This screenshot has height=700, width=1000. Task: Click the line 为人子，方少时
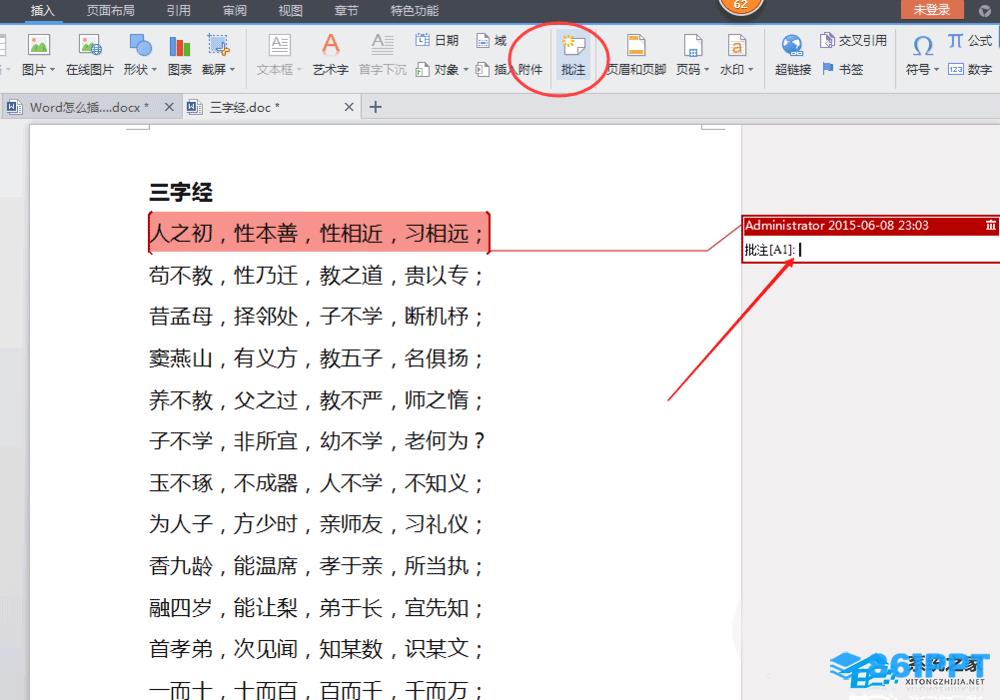[316, 524]
